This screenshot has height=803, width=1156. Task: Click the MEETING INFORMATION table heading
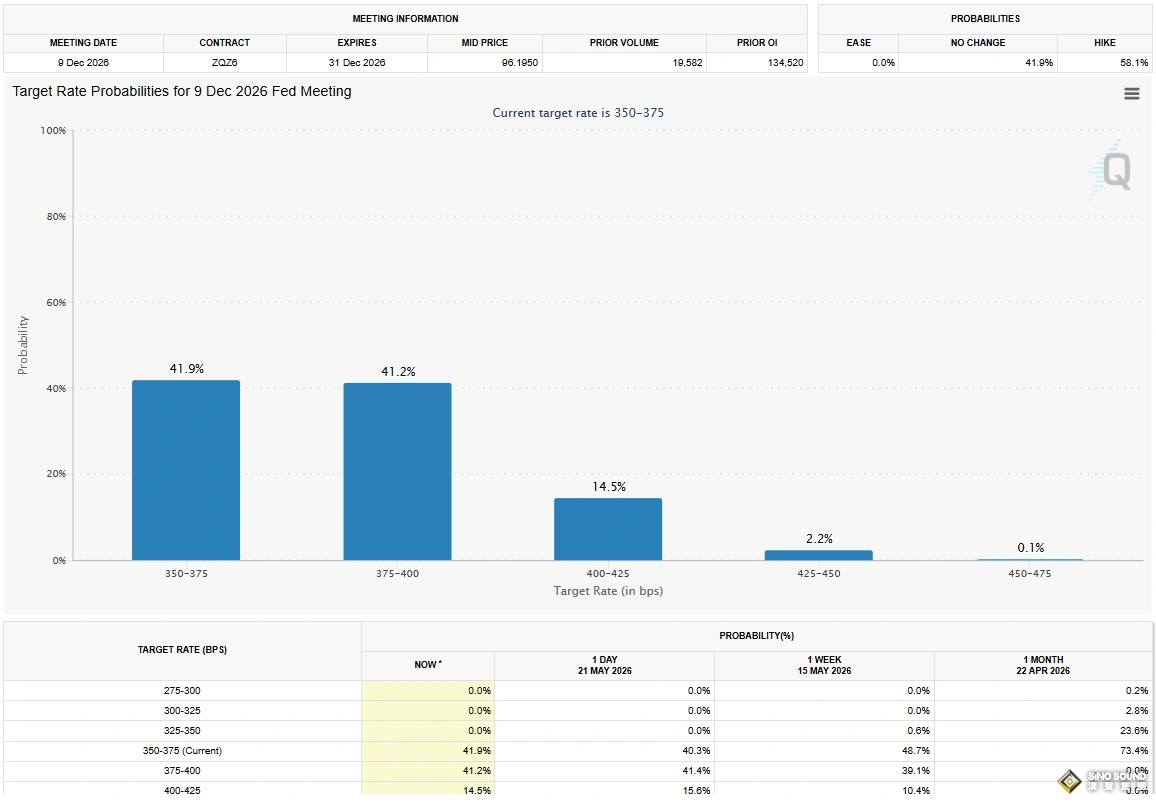[405, 18]
